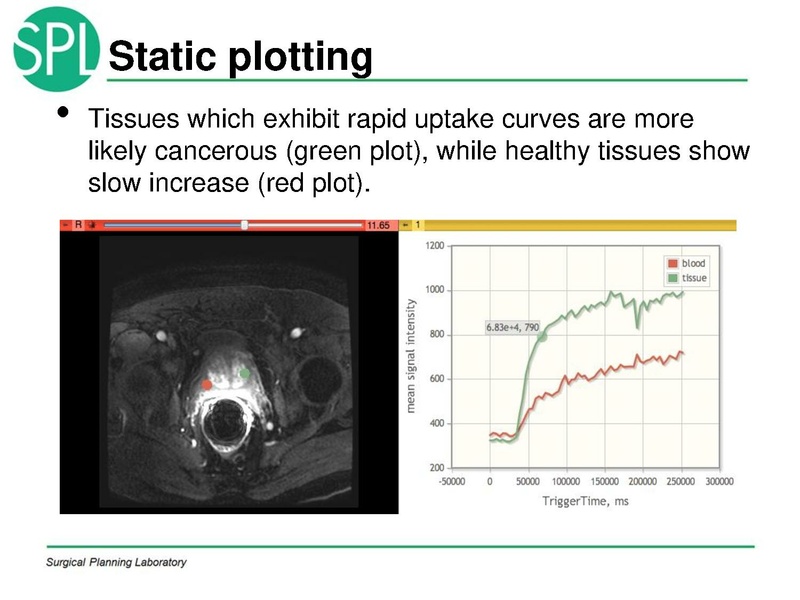The image size is (800, 600).
Task: Click the green tissue legend swatch
Action: click(x=673, y=278)
